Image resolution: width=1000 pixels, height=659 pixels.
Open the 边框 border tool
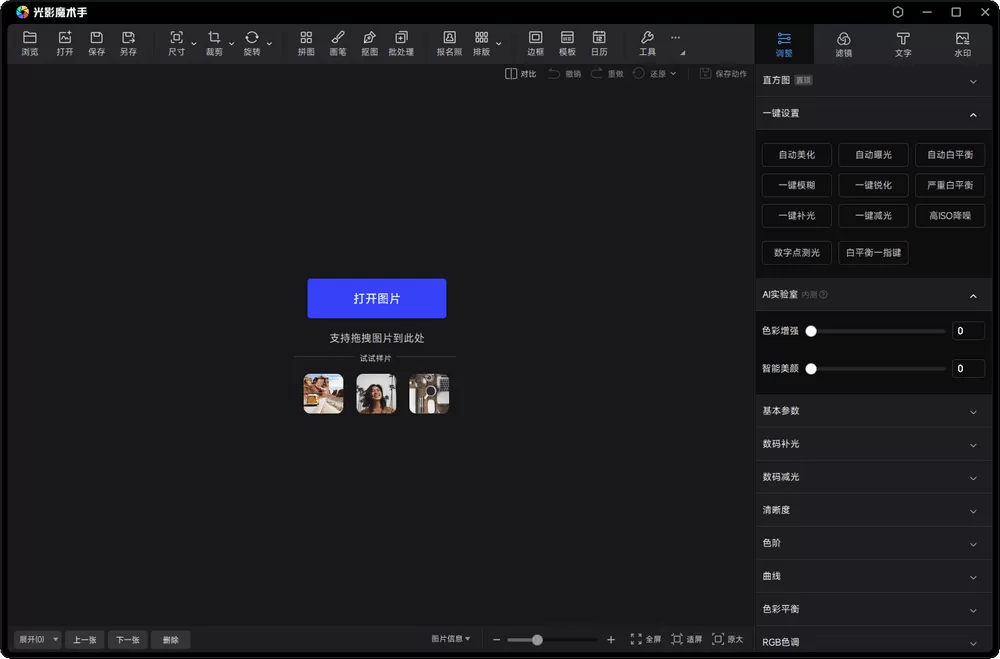pos(535,43)
